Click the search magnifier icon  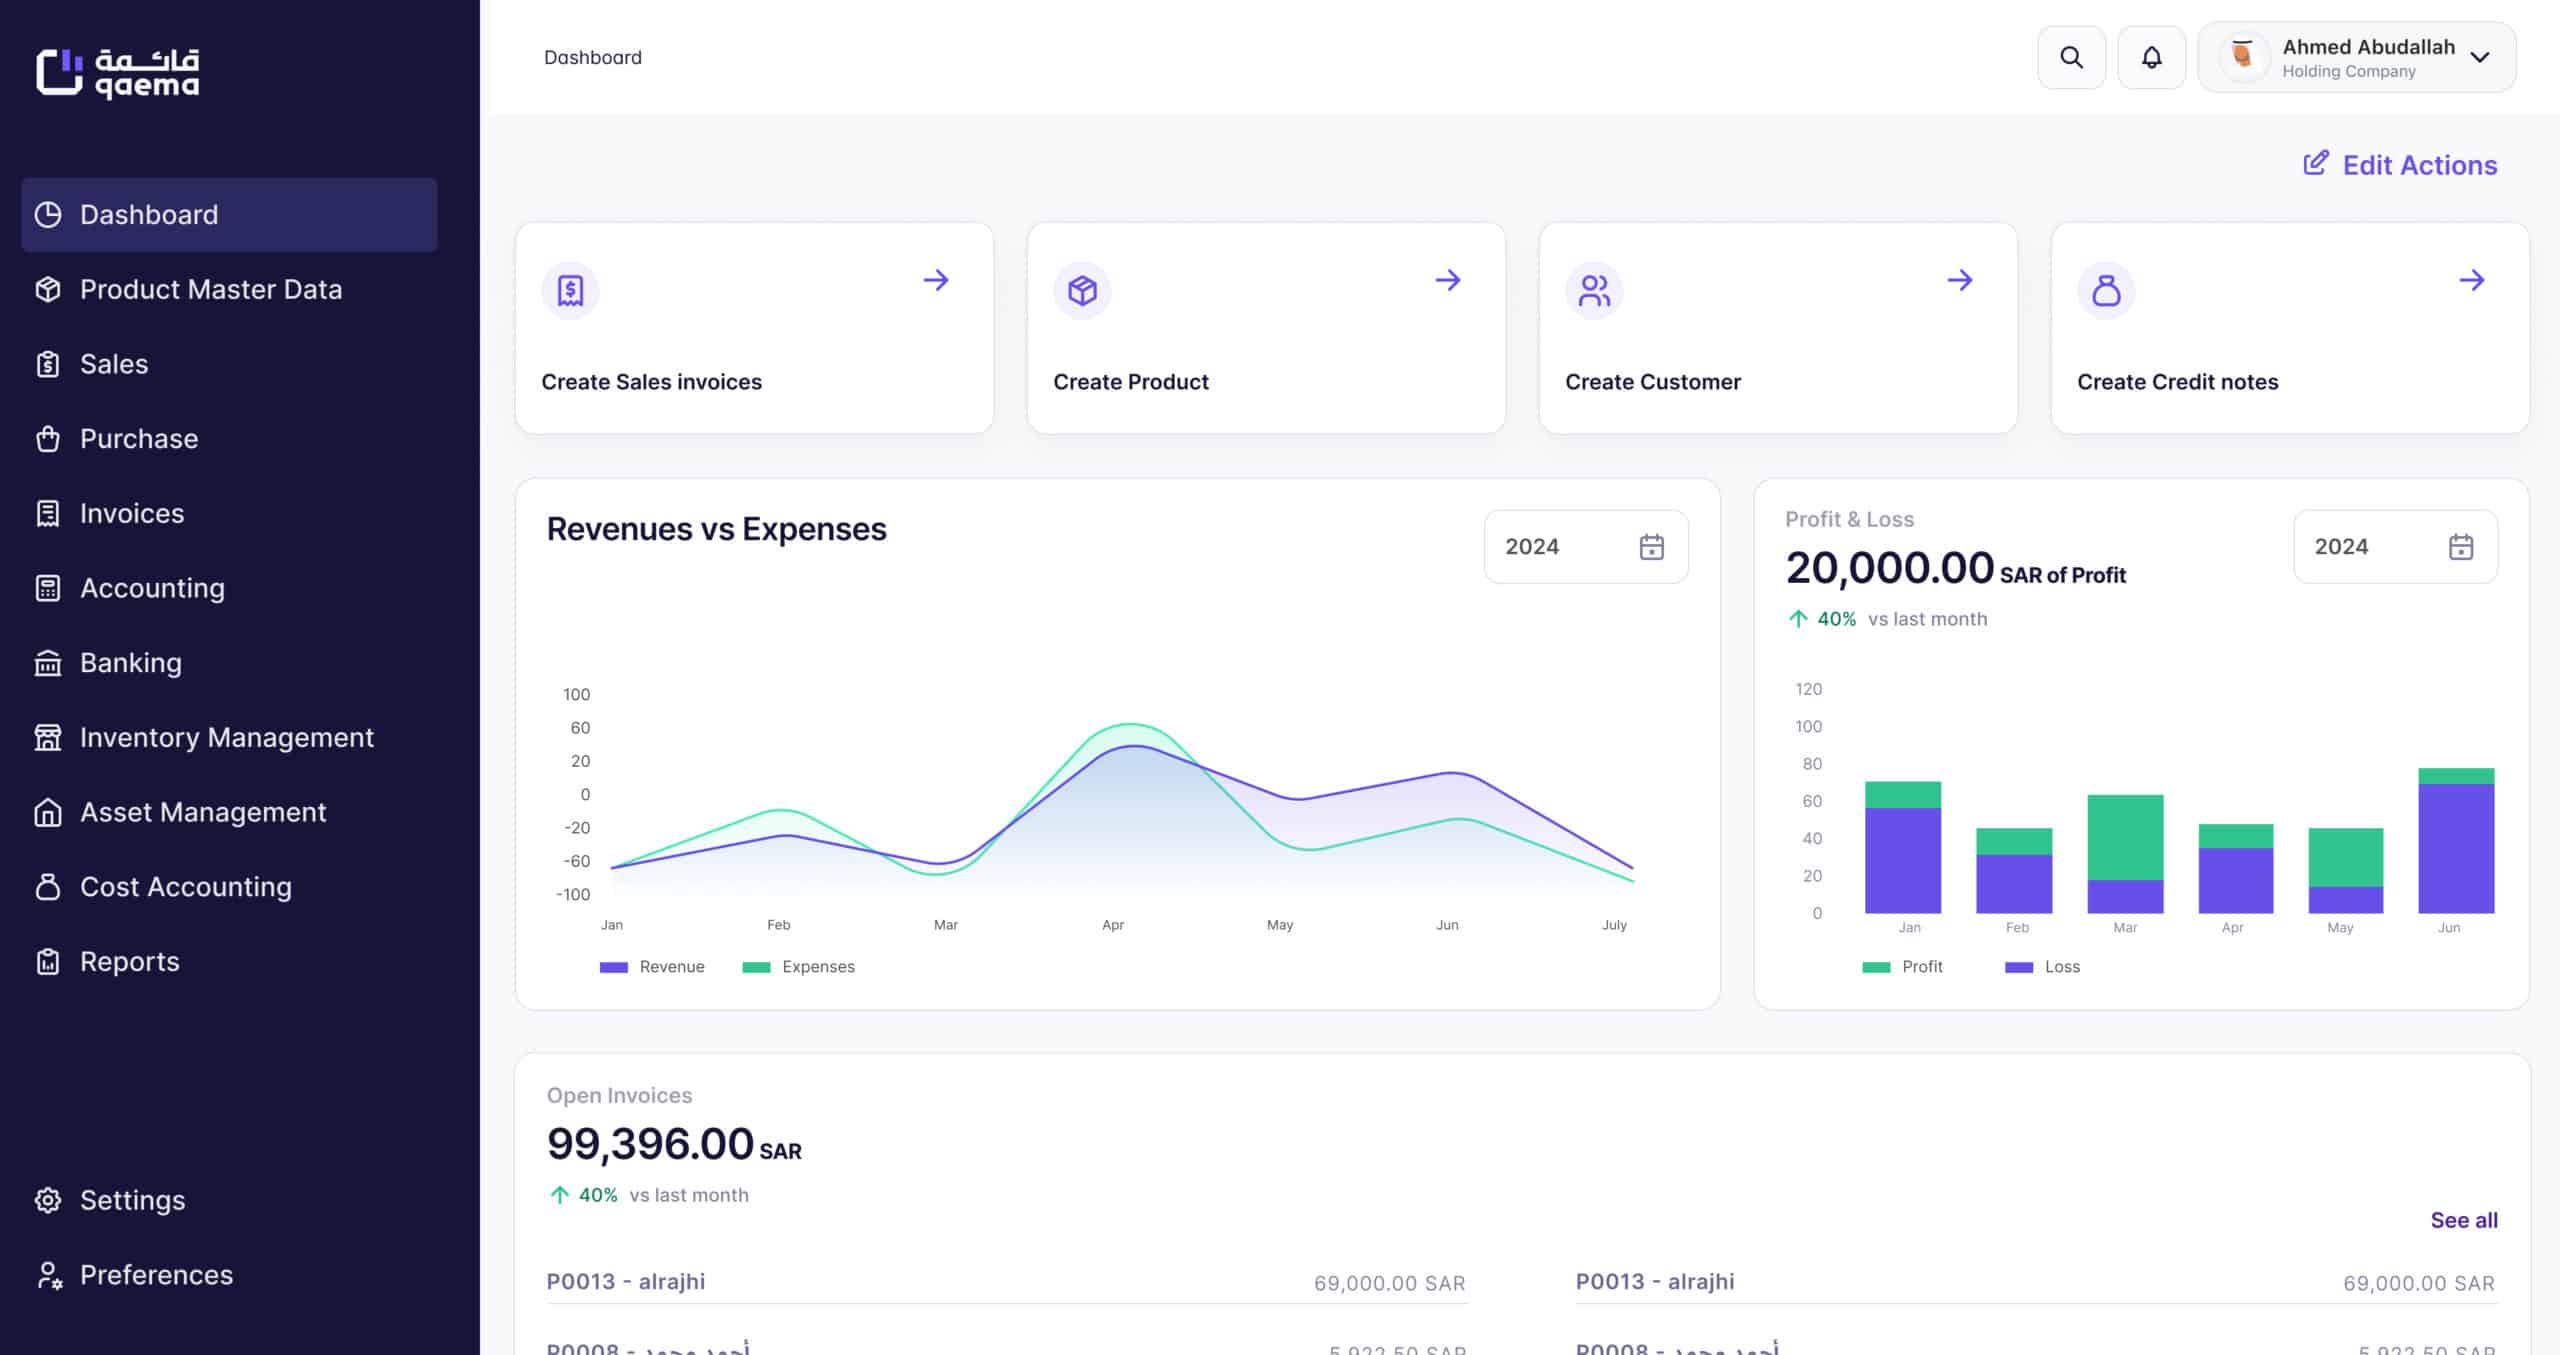(x=2071, y=57)
